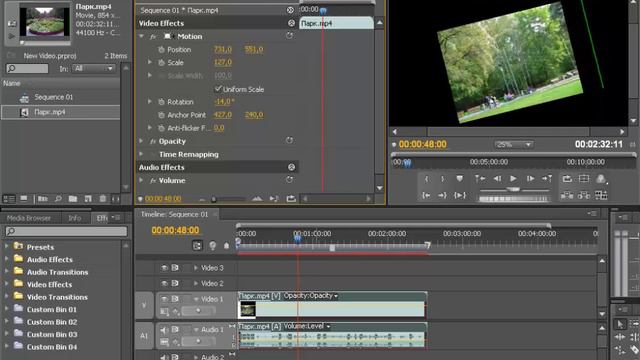The width and height of the screenshot is (640, 360).
Task: Click the Program Monitor jog wheel
Action: coord(513,199)
